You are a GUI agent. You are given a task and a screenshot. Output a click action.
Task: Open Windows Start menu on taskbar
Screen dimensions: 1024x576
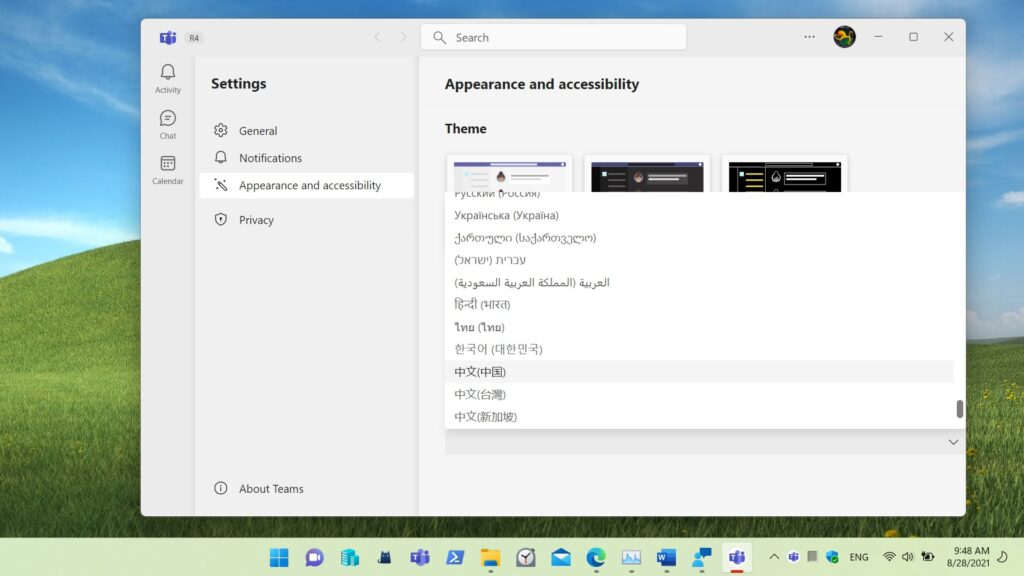279,557
